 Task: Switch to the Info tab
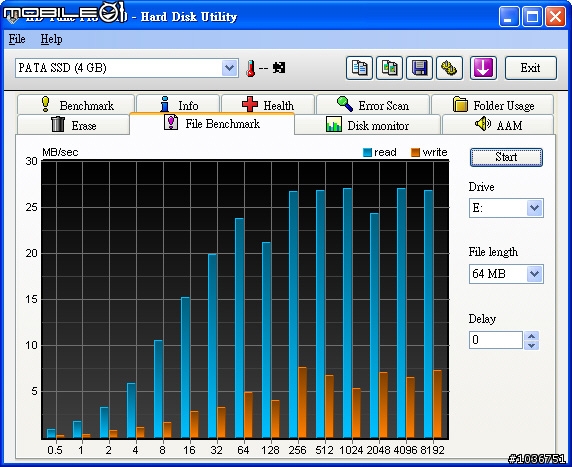[x=178, y=105]
